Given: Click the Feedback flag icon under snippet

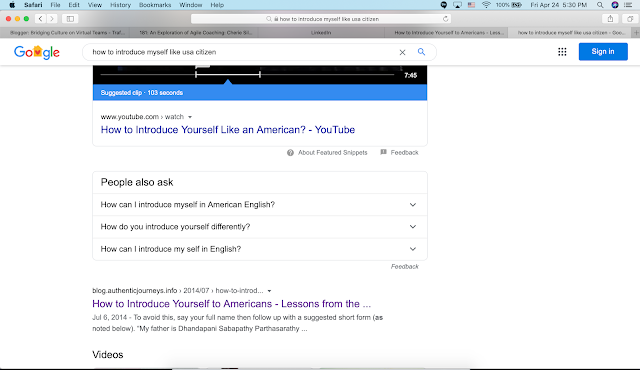Looking at the screenshot, I should click(383, 152).
